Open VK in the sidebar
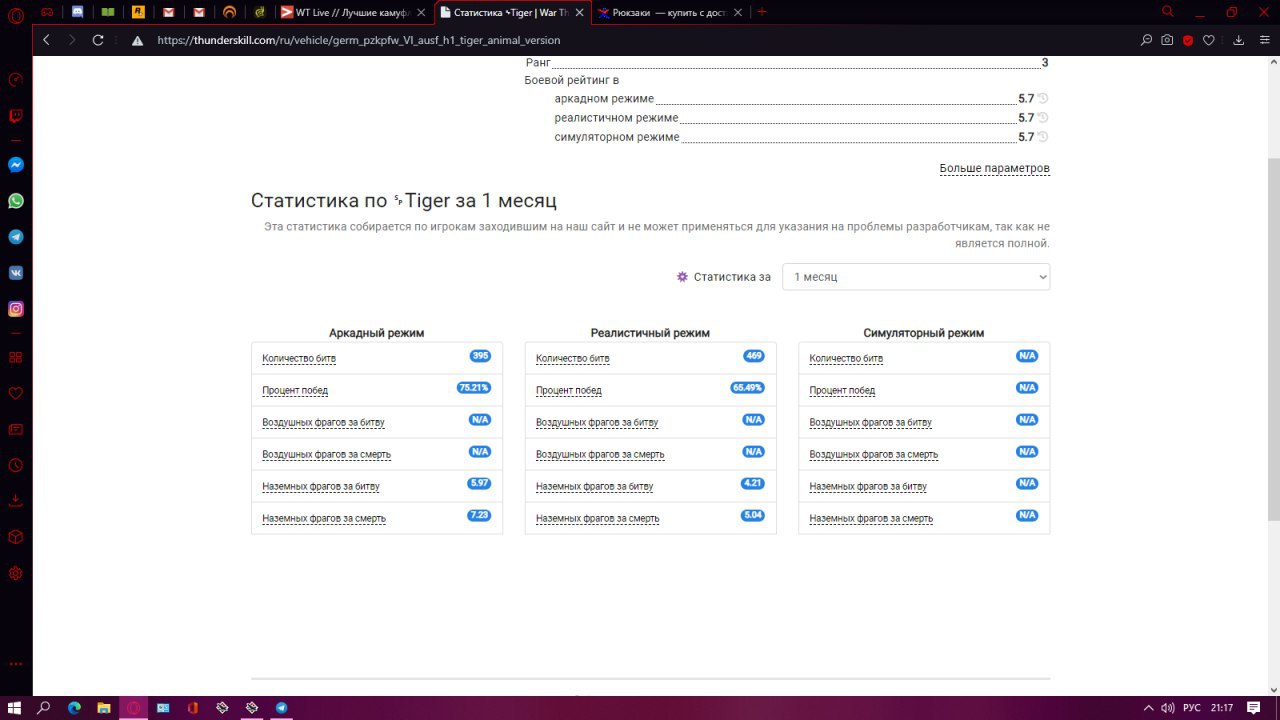The width and height of the screenshot is (1280, 720). coord(16,273)
